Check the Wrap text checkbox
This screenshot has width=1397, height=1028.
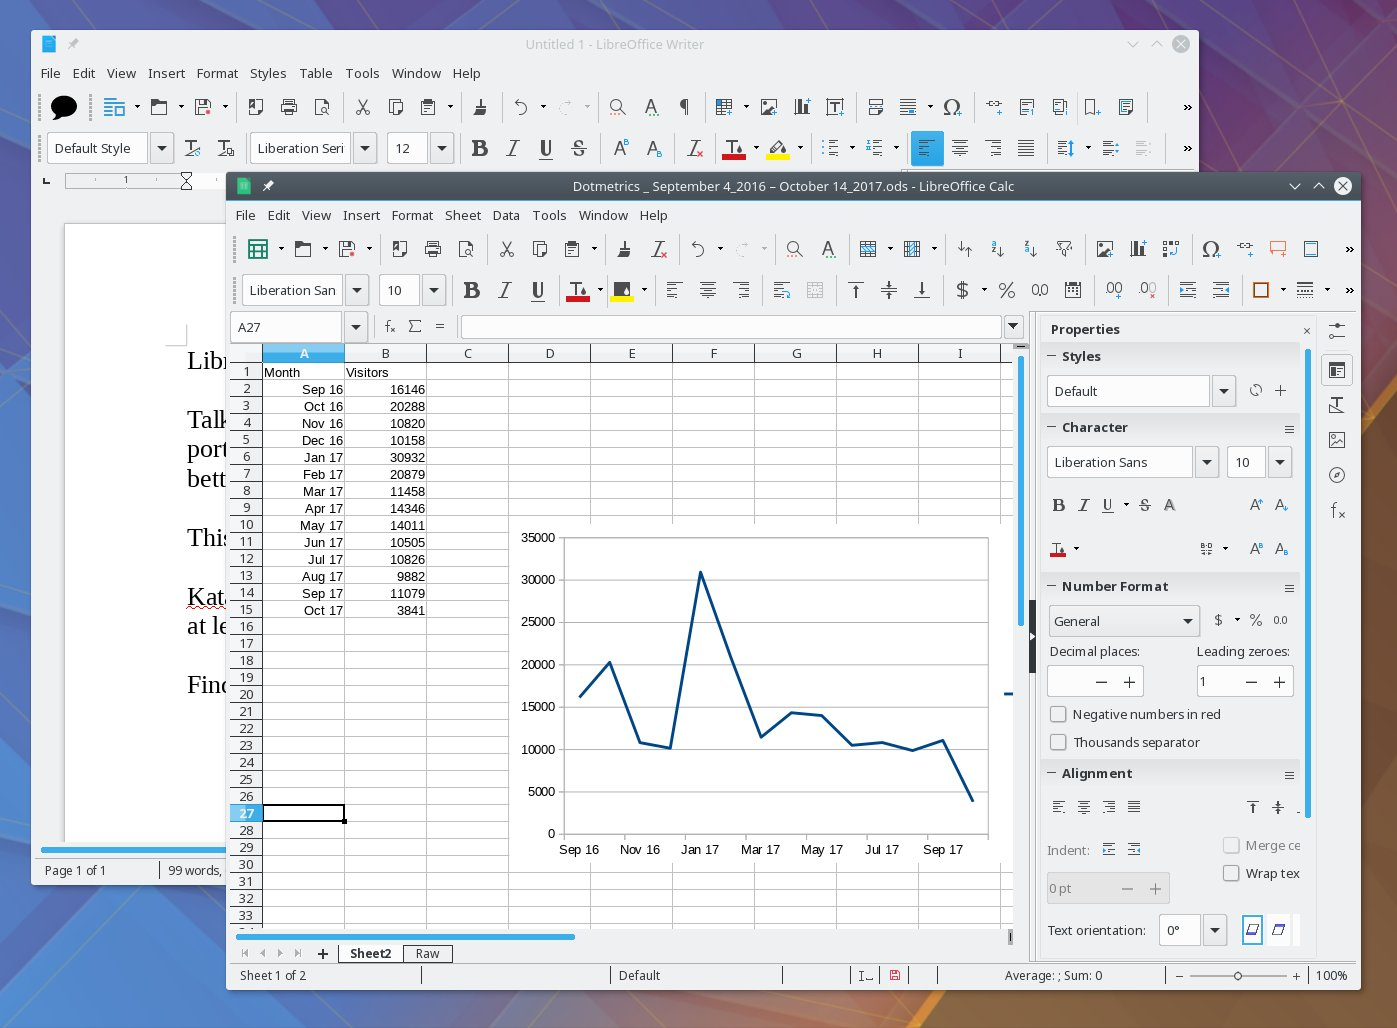pyautogui.click(x=1231, y=873)
